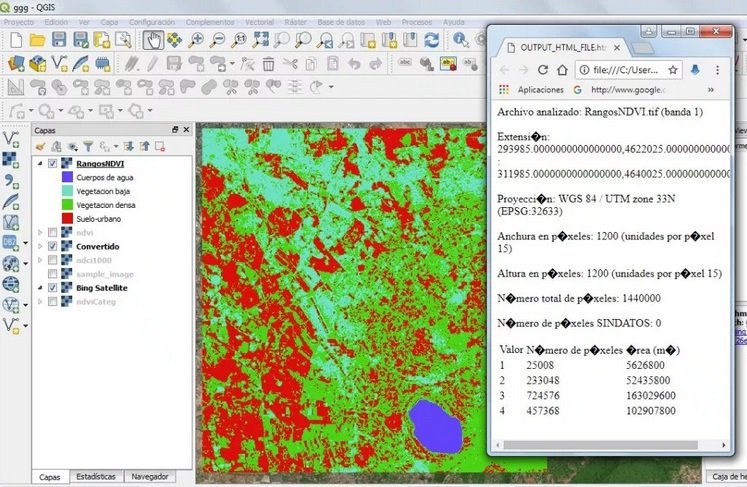Select the Pan Map hand tool

tap(153, 39)
